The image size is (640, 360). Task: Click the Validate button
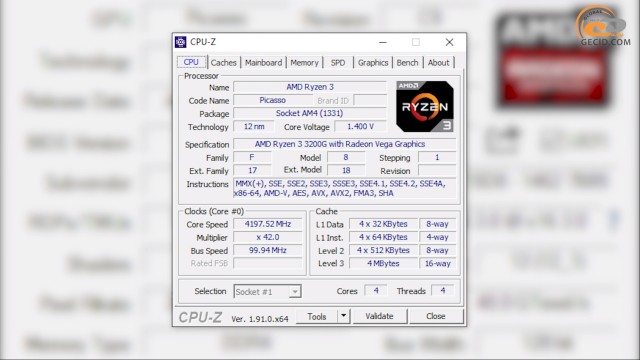(380, 316)
